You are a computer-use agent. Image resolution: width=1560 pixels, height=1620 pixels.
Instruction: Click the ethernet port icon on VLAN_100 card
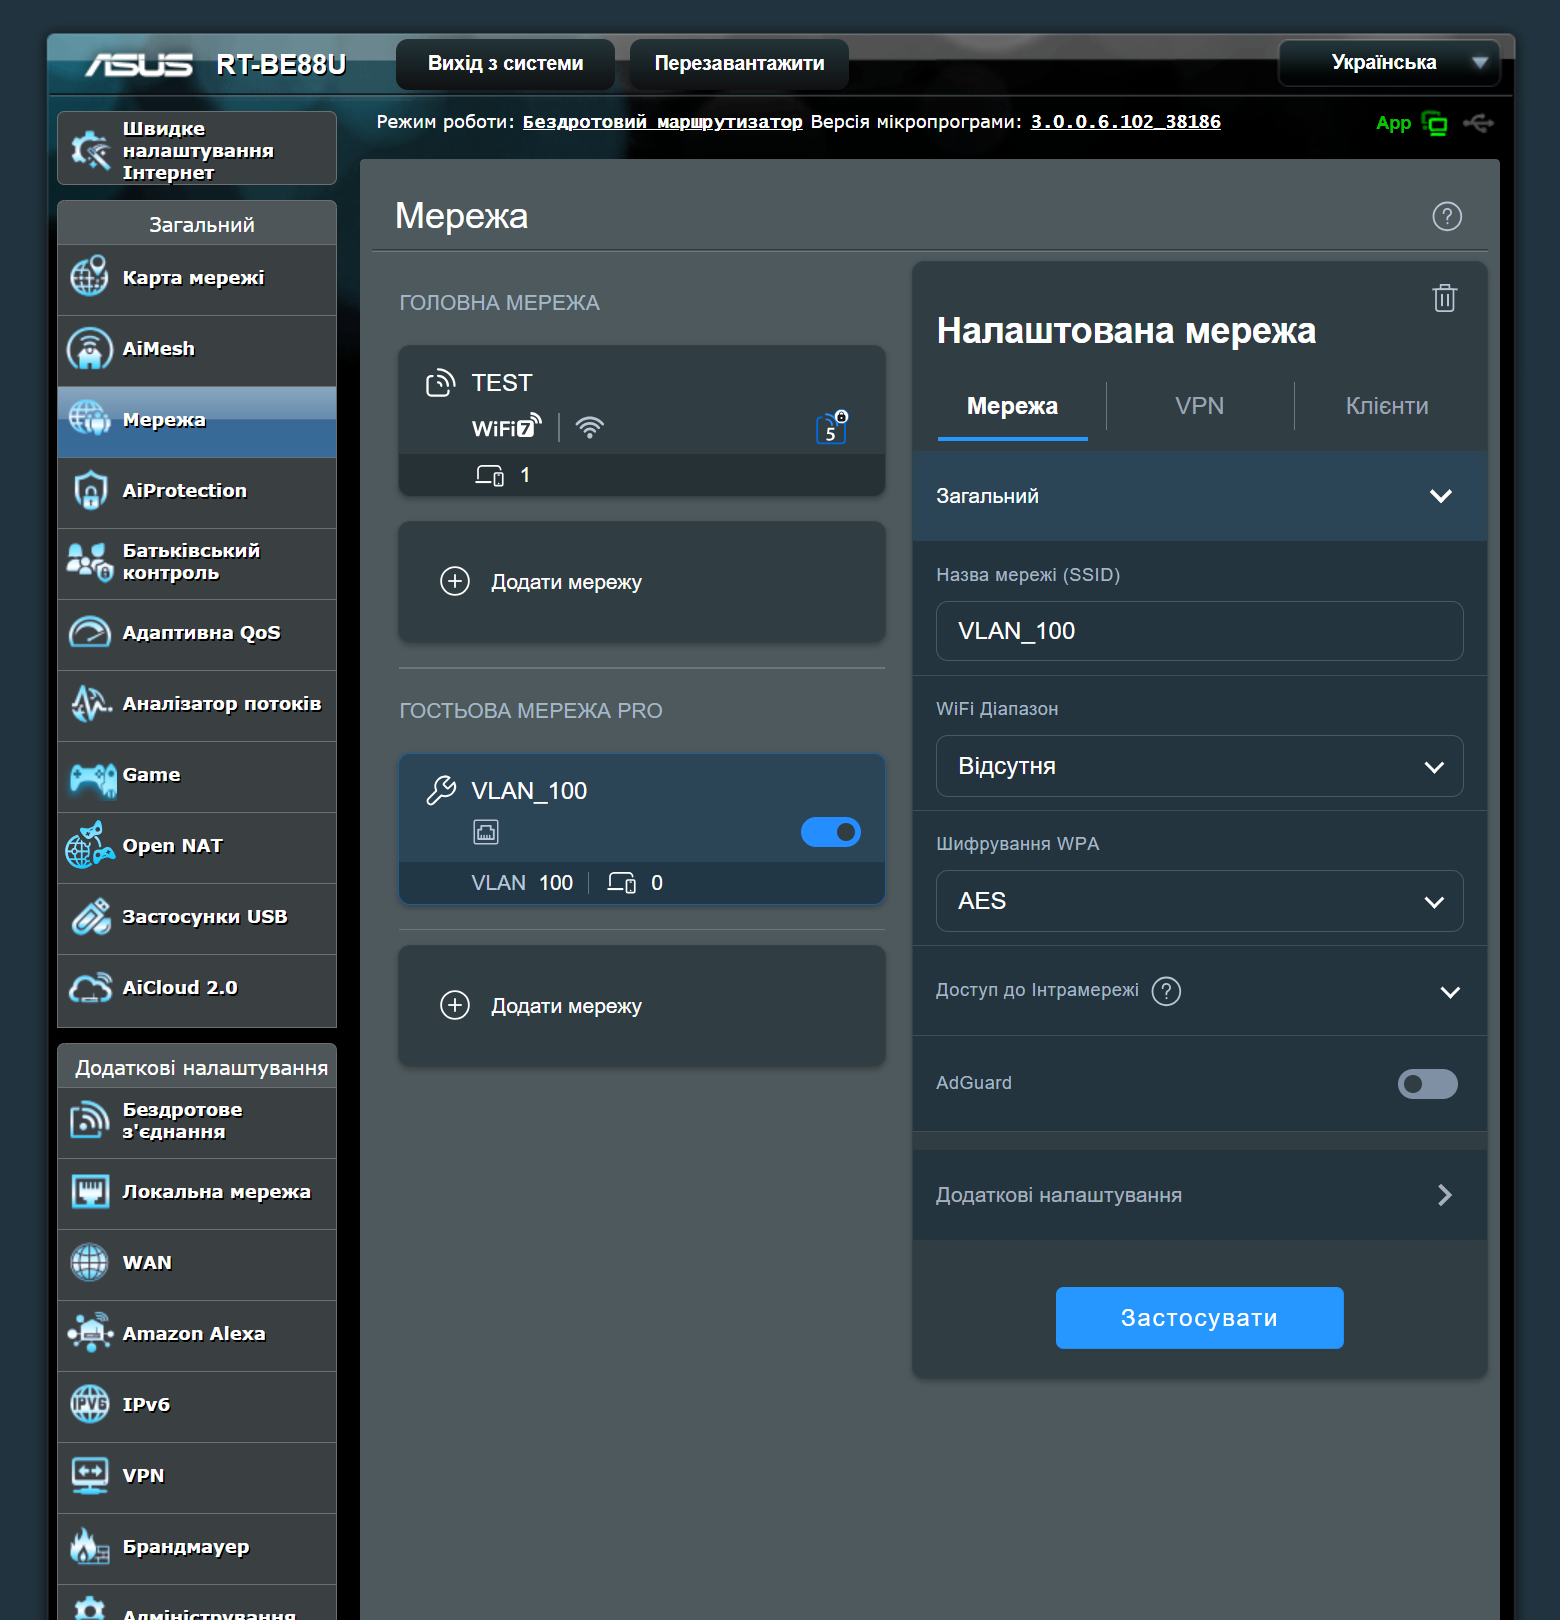pos(486,832)
